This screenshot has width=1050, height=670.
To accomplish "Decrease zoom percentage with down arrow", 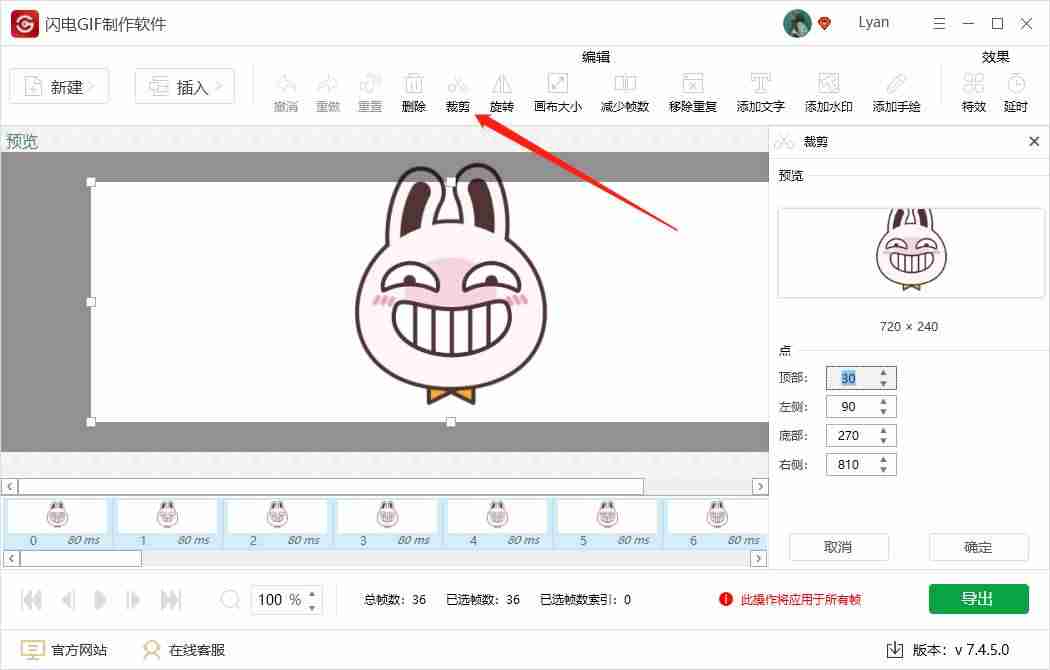I will 312,606.
